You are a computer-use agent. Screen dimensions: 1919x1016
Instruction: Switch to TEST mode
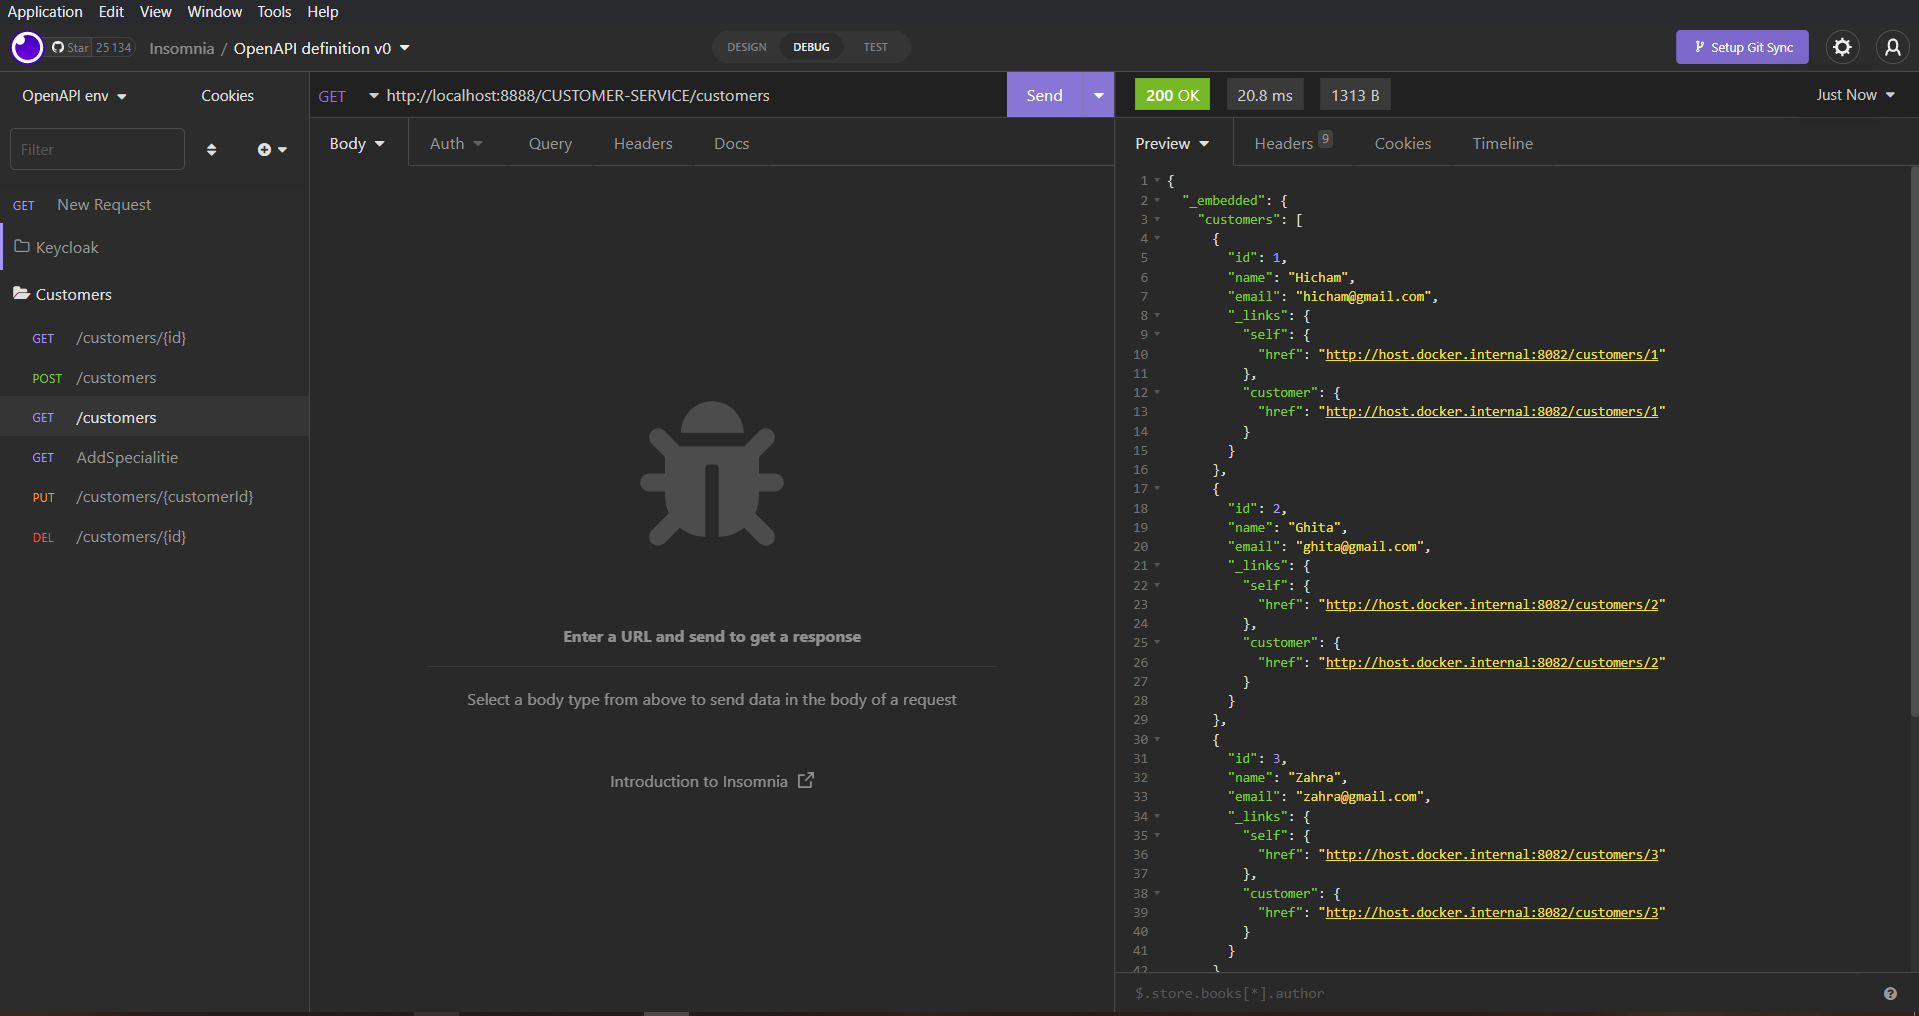point(875,46)
